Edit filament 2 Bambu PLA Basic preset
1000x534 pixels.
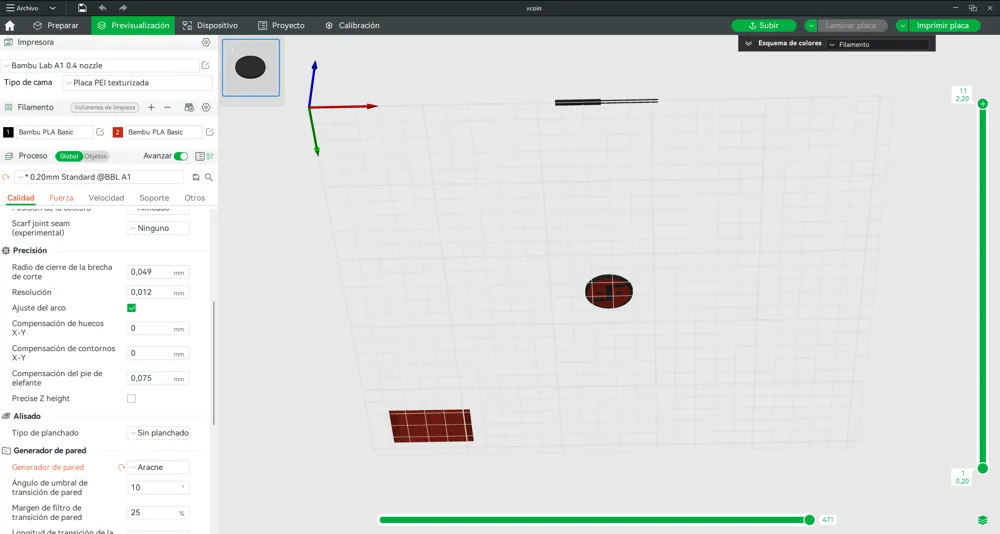pos(209,132)
